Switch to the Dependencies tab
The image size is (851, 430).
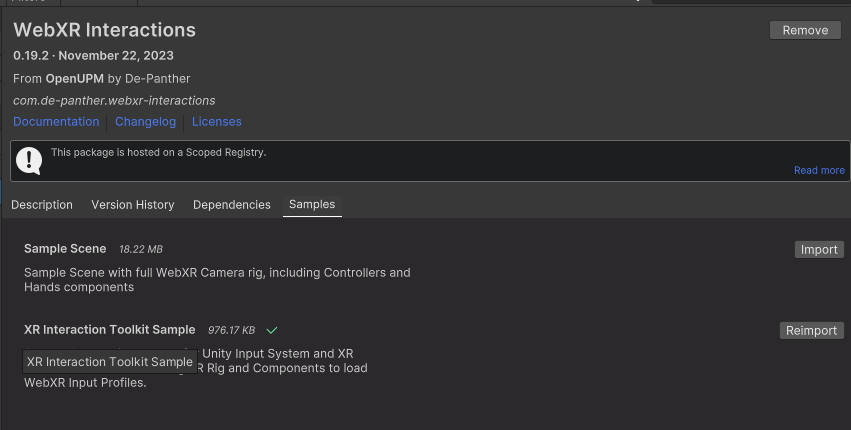232,205
